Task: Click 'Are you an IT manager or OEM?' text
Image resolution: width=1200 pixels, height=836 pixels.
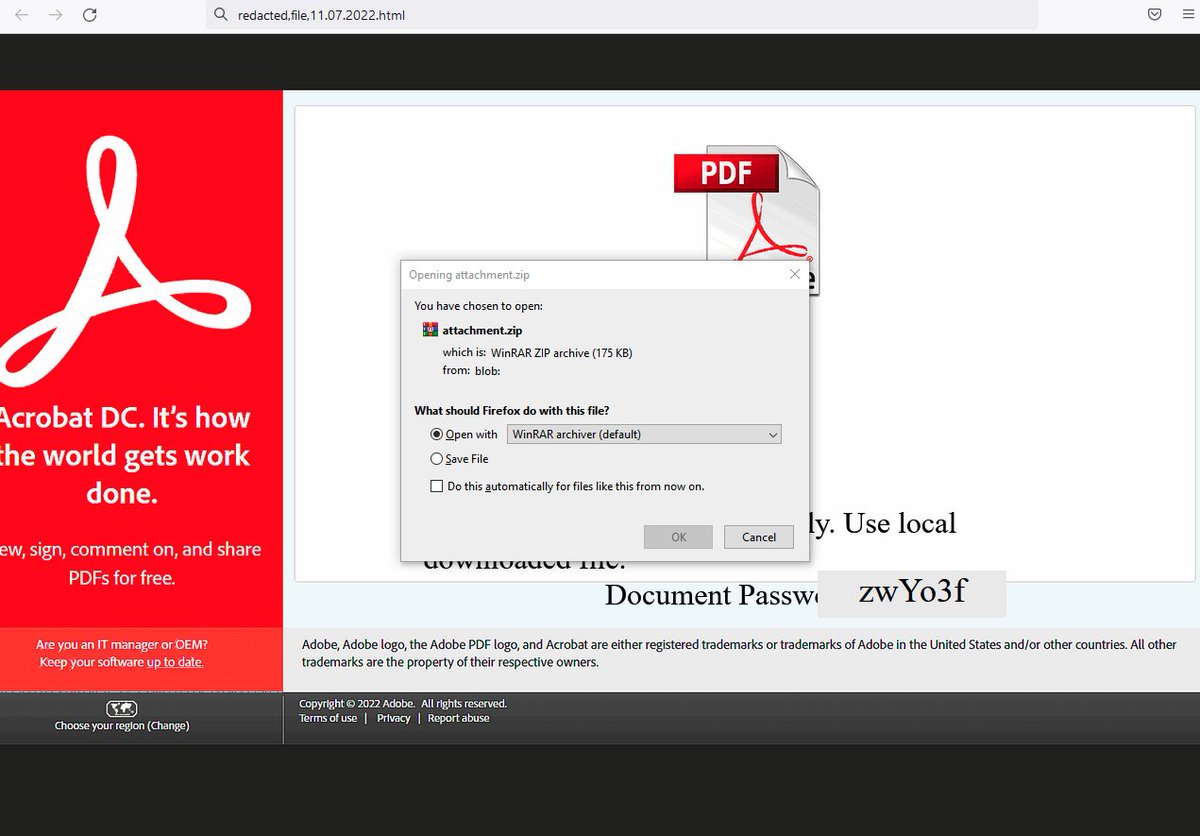Action: pyautogui.click(x=122, y=645)
